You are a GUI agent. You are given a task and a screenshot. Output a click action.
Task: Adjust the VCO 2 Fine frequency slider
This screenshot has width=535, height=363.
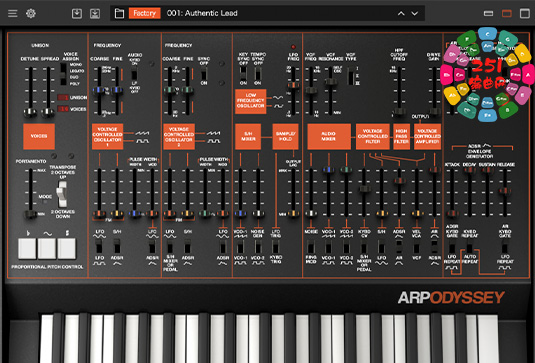(187, 90)
